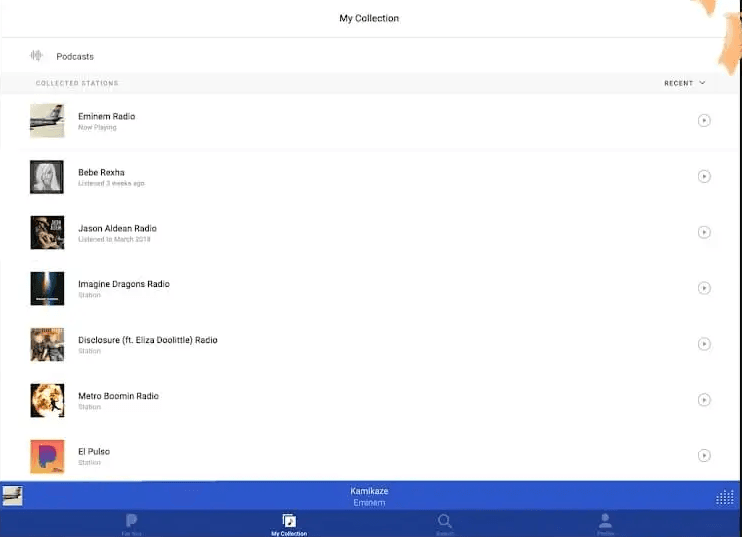Select the Metro Boomin Radio title

tap(118, 396)
